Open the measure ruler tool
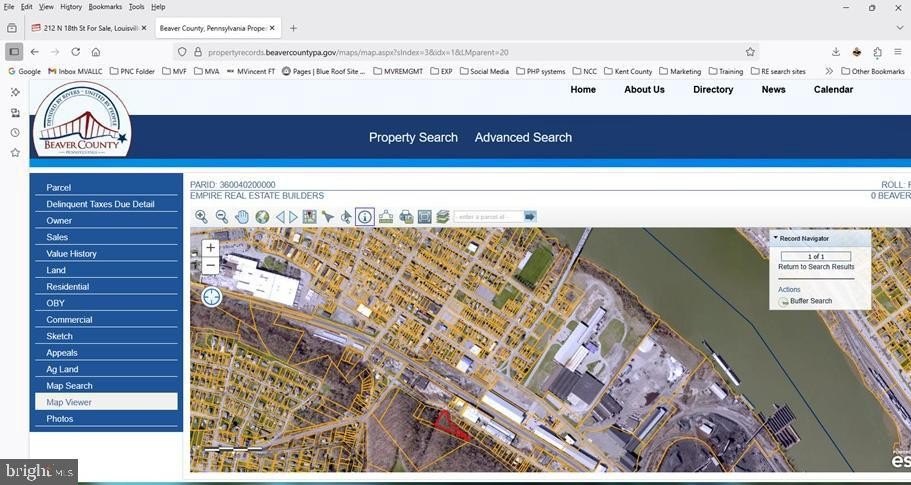This screenshot has height=485, width=911. (386, 217)
